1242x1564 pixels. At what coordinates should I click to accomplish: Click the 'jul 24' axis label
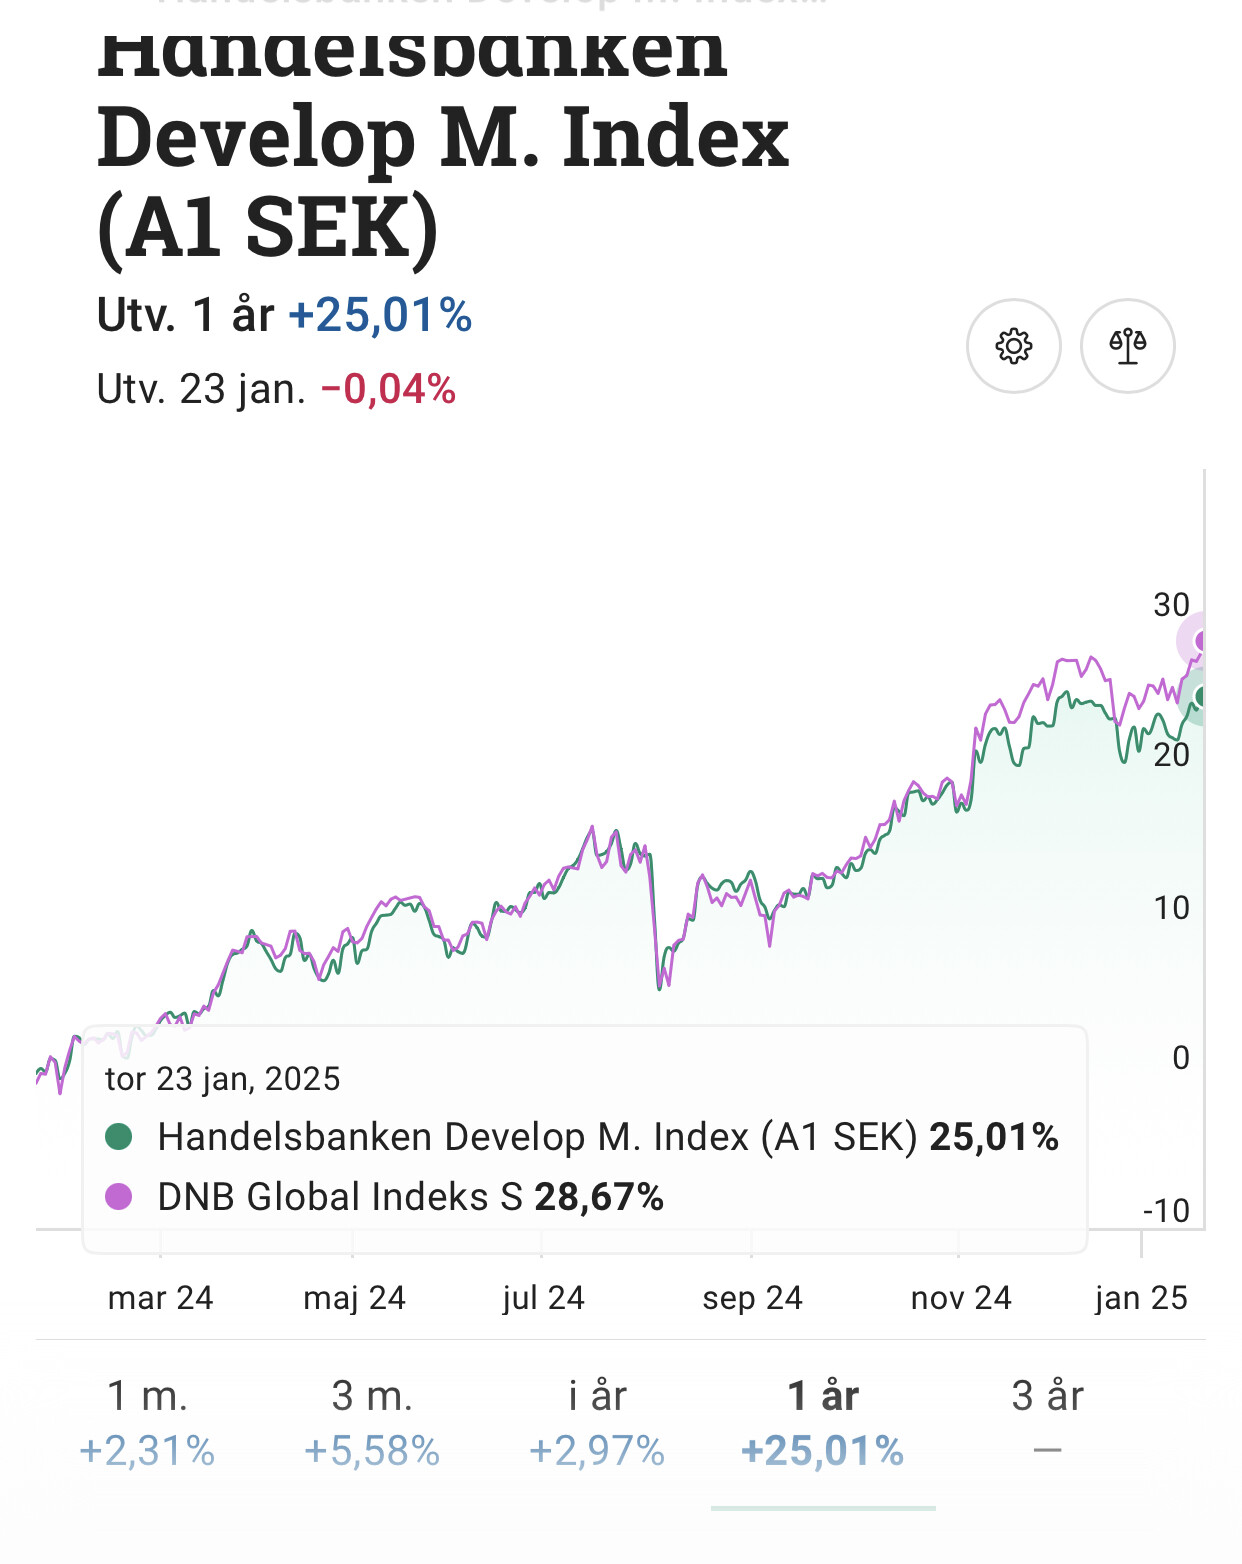543,1298
